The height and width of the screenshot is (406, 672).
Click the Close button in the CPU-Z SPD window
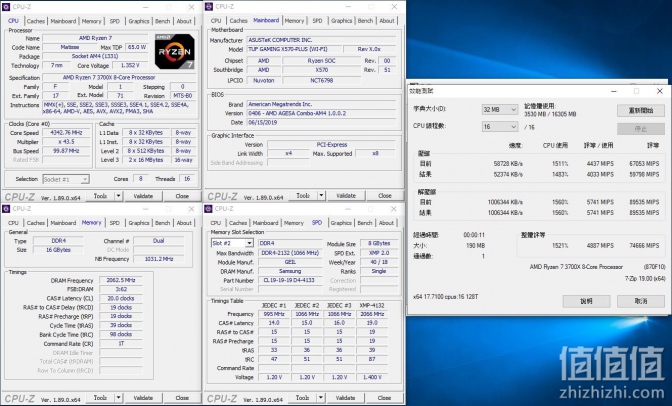(384, 398)
